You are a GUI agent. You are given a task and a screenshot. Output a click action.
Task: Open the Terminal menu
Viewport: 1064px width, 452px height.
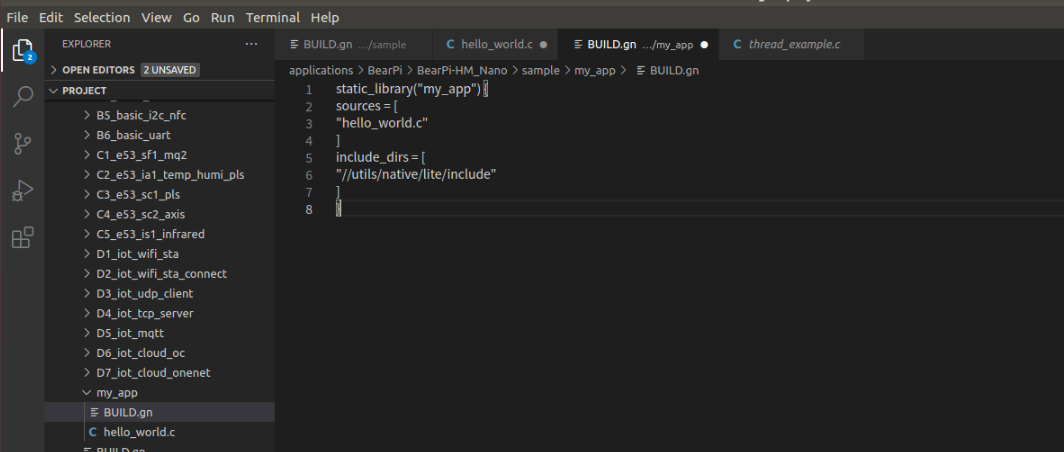point(272,17)
